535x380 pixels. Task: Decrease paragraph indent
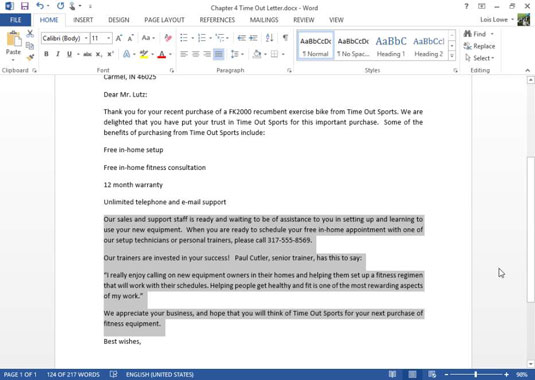241,38
